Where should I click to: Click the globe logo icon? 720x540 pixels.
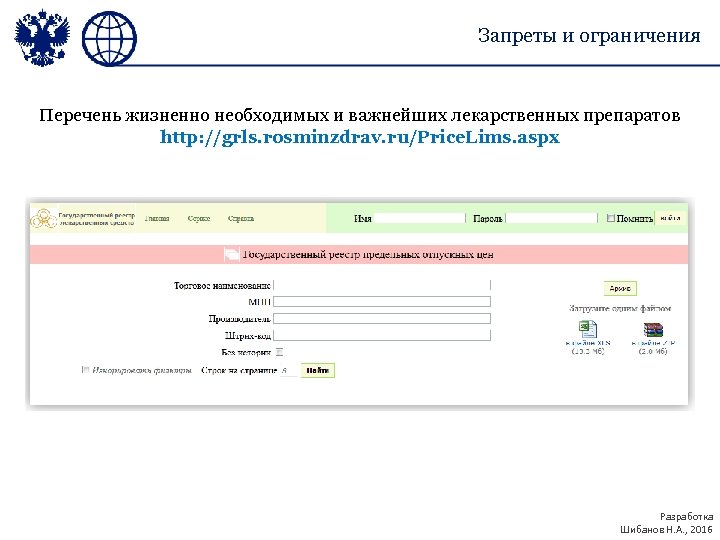[109, 39]
